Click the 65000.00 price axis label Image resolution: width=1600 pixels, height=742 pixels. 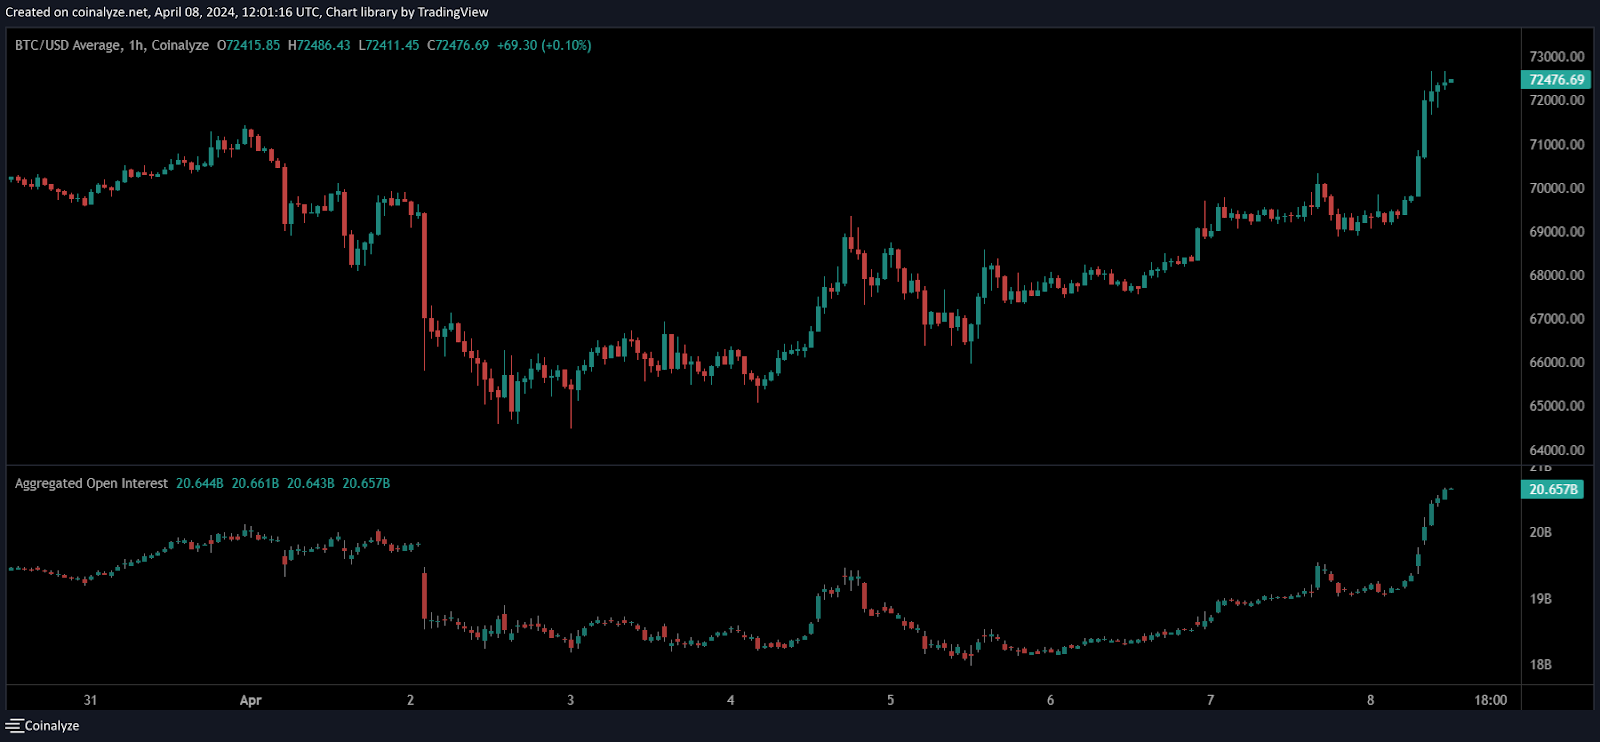pos(1557,406)
